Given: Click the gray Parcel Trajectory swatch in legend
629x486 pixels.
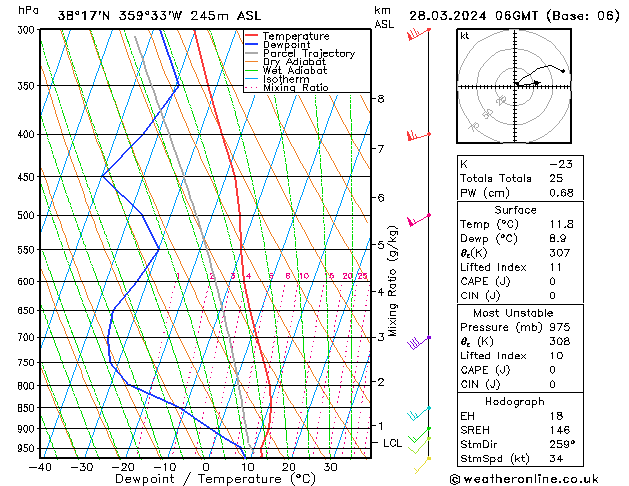Looking at the screenshot, I should (x=252, y=53).
